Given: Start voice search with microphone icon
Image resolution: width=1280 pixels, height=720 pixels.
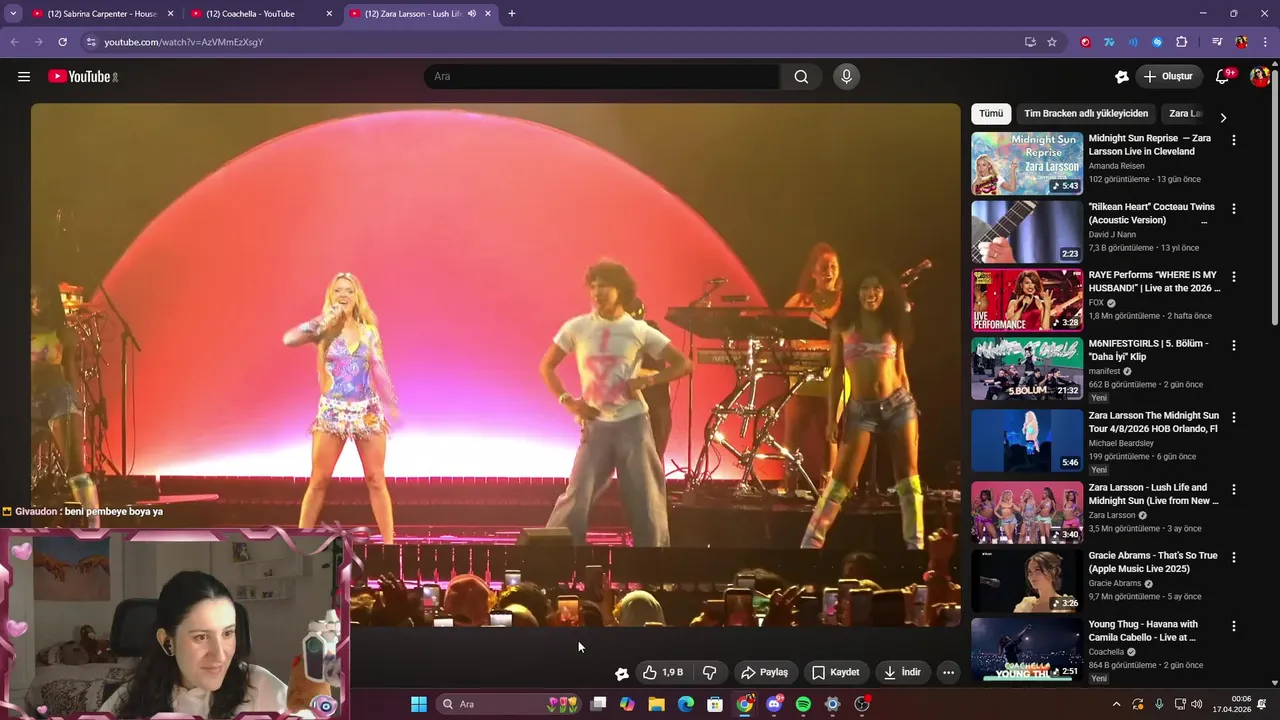Looking at the screenshot, I should coord(846,77).
